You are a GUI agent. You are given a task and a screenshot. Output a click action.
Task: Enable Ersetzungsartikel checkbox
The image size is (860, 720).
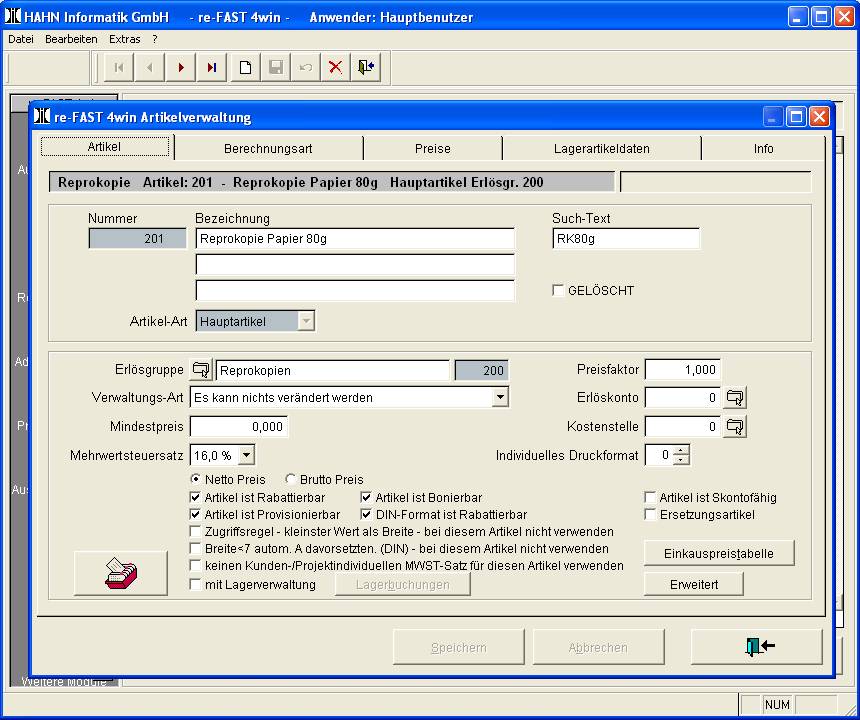click(x=650, y=514)
